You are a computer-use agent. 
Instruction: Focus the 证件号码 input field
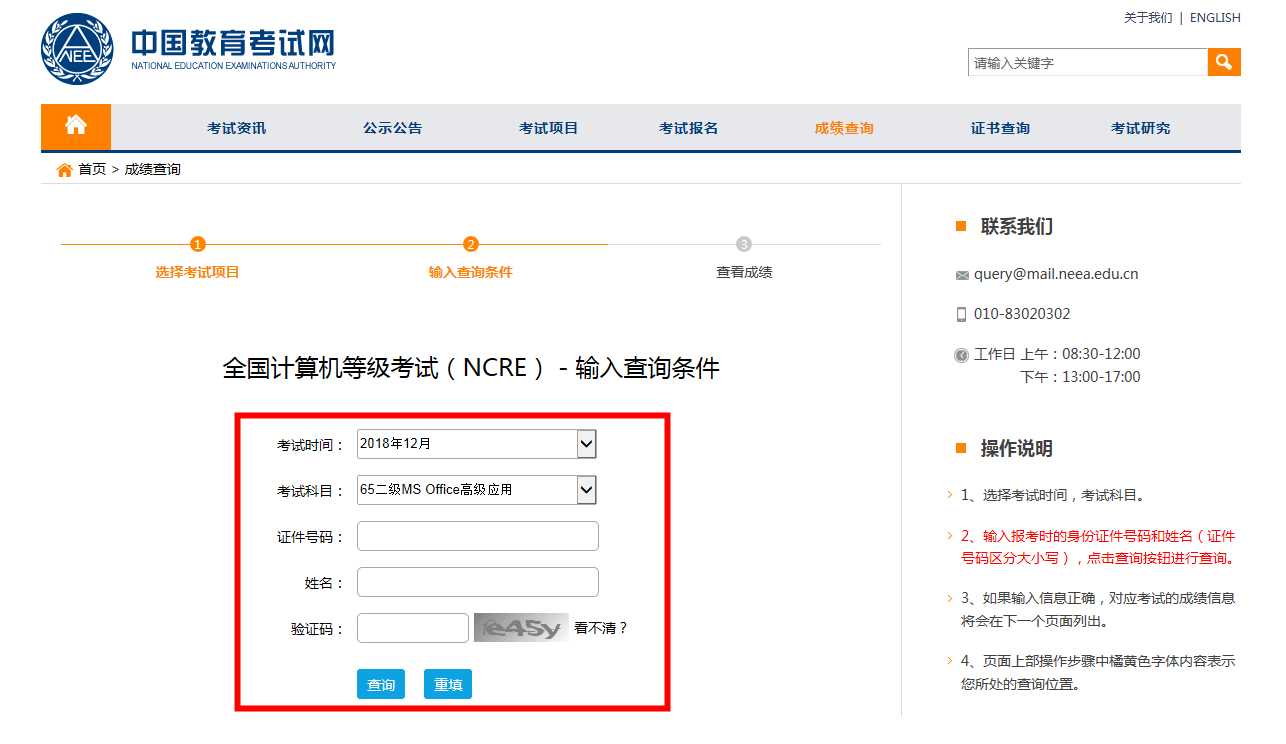(x=478, y=536)
